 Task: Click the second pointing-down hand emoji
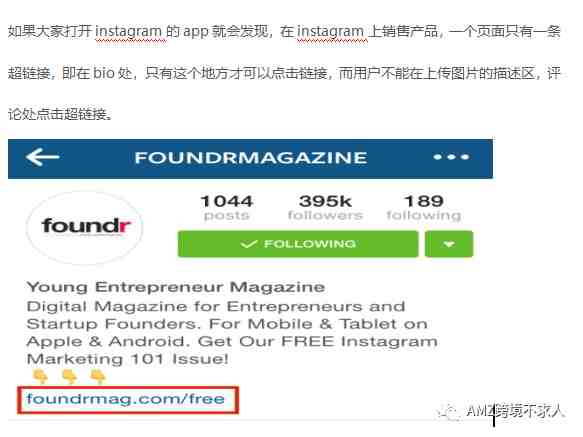pos(69,376)
